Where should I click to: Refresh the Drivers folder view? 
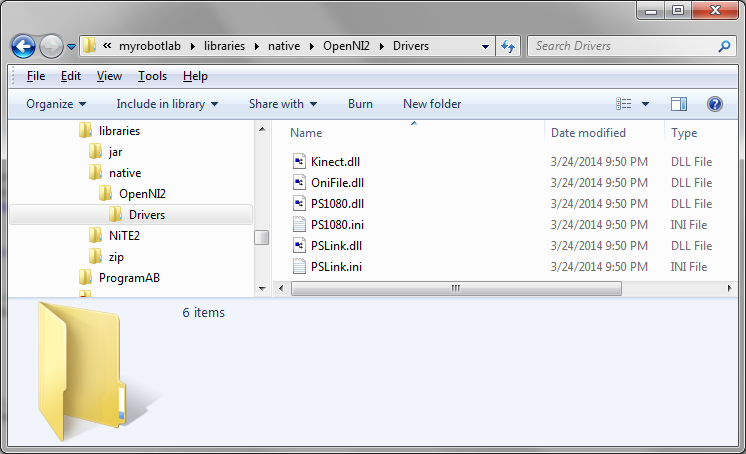508,46
